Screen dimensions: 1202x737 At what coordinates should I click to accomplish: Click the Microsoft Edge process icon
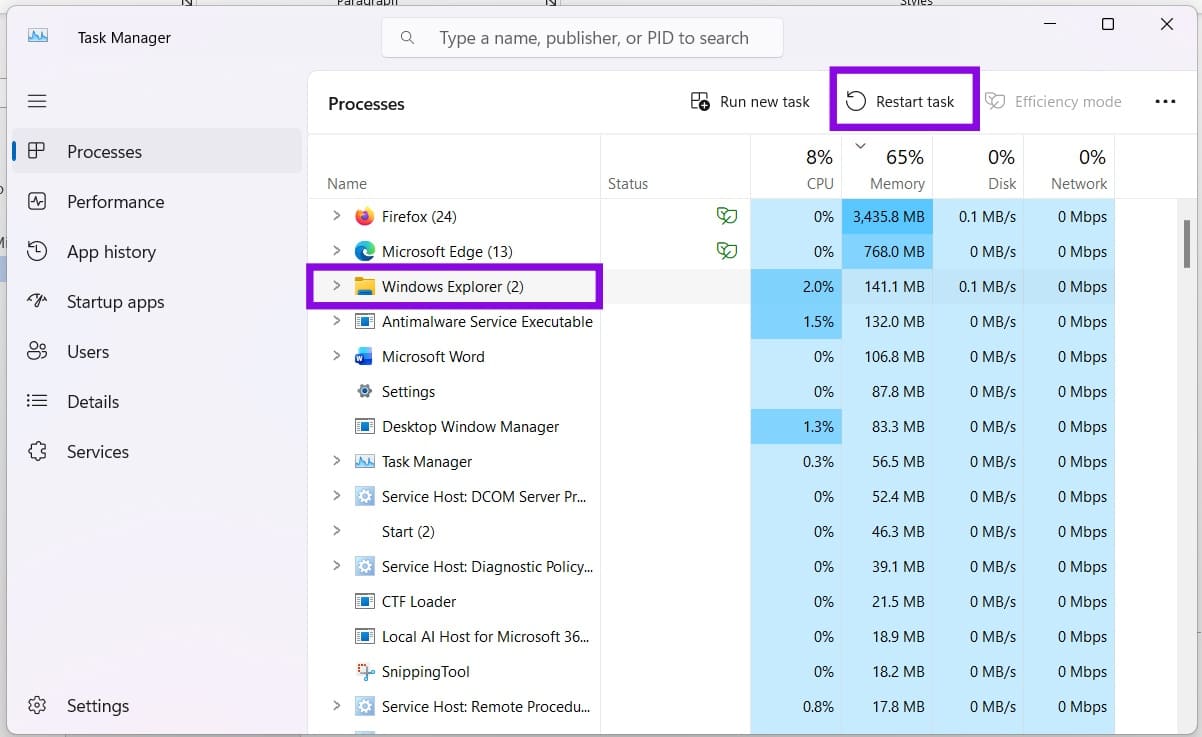(364, 251)
